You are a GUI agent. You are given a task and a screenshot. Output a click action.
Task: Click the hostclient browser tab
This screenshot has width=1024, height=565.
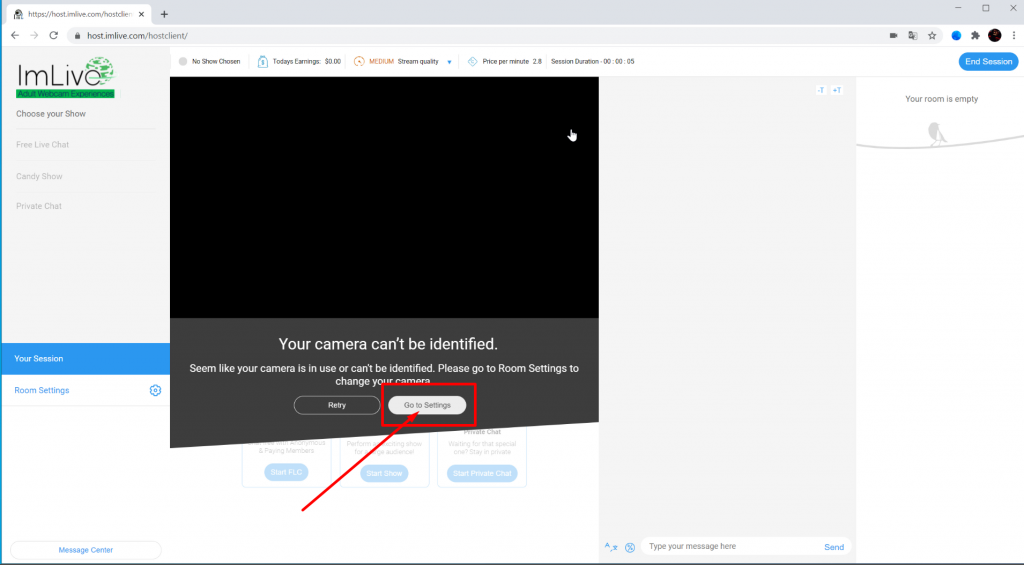pyautogui.click(x=77, y=14)
